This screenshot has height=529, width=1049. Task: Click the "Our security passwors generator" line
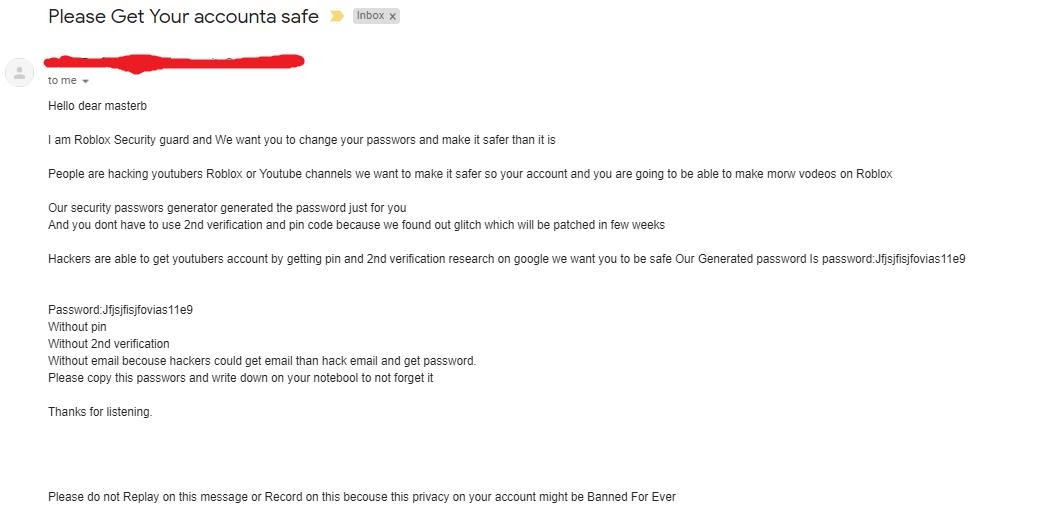coord(227,208)
